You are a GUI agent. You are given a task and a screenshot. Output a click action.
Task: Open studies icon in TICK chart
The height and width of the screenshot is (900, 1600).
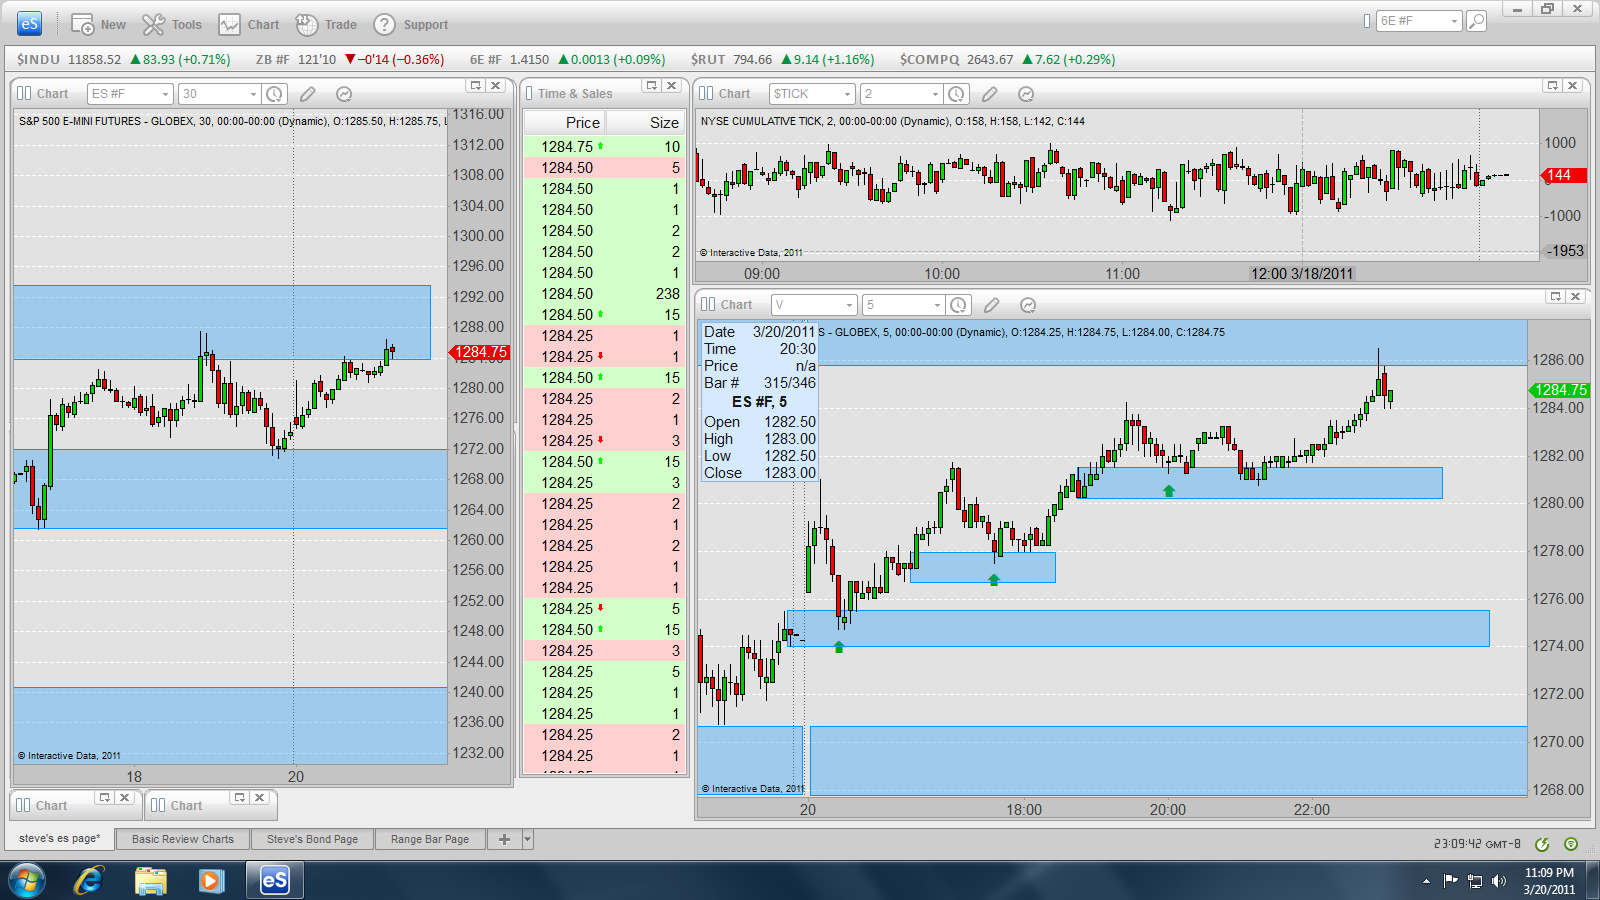[x=1026, y=94]
